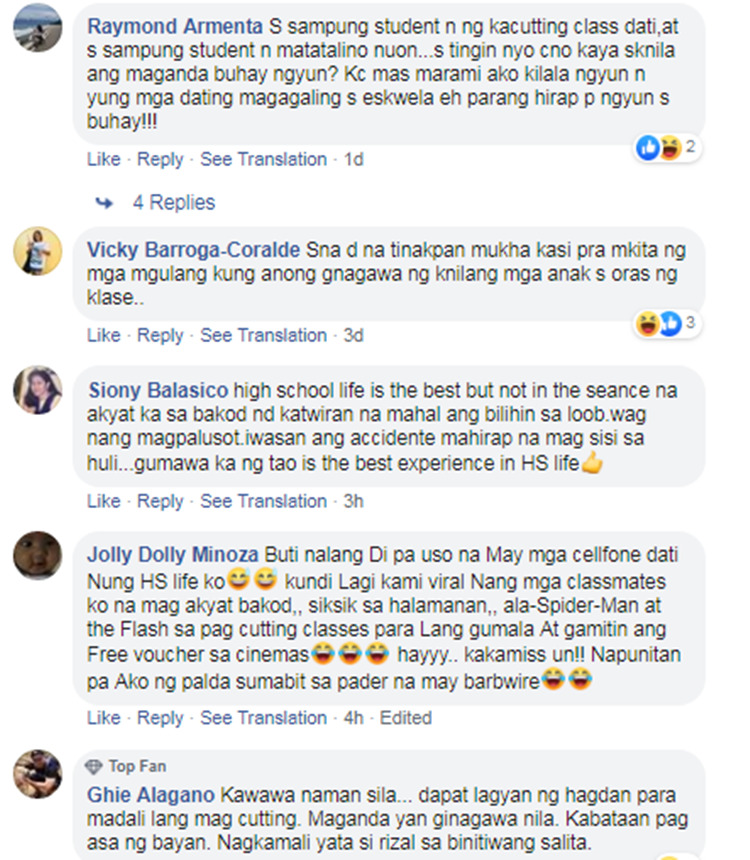
Task: See Translation of Raymond Armenta's comment
Action: [x=263, y=159]
